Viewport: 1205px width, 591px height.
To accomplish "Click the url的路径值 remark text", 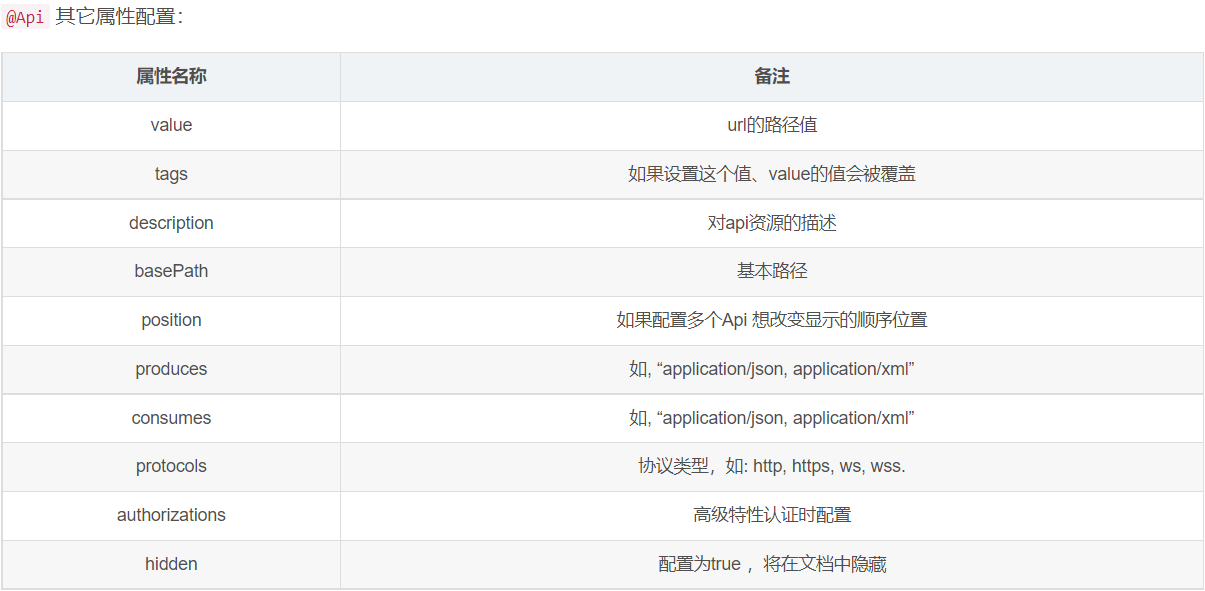I will tap(771, 125).
